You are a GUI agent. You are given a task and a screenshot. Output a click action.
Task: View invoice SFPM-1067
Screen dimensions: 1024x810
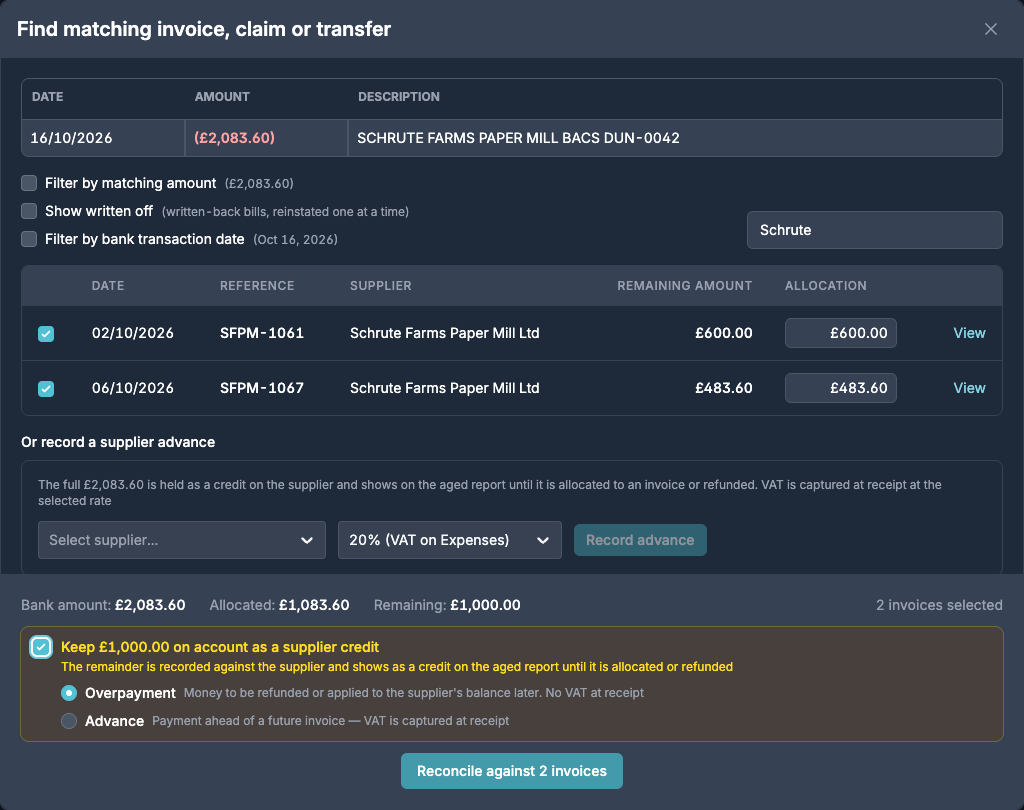969,388
